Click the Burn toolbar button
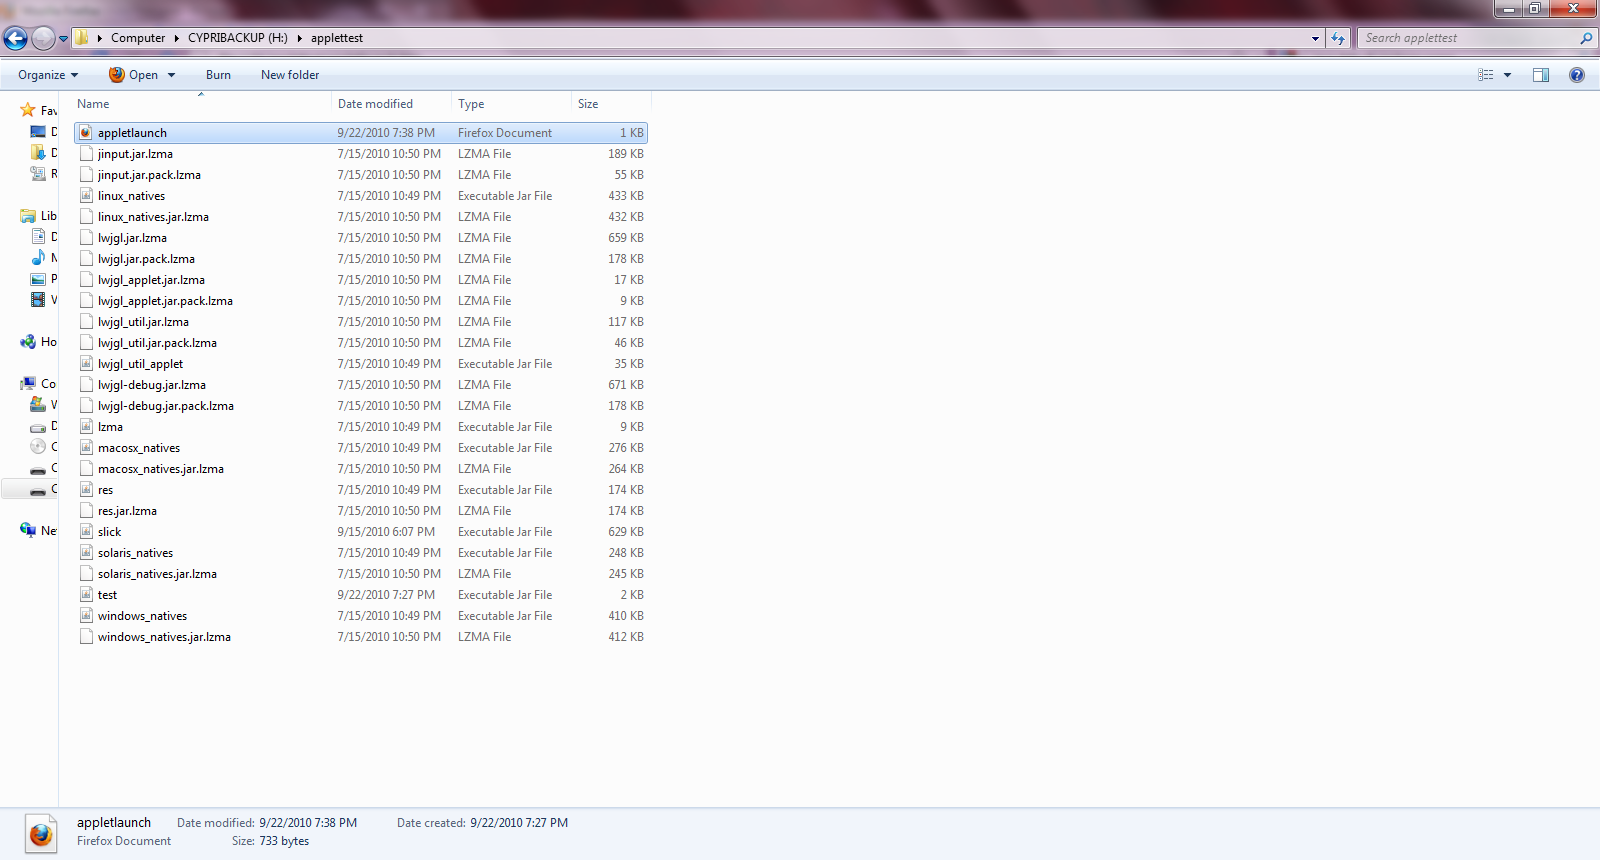This screenshot has width=1600, height=860. 218,75
